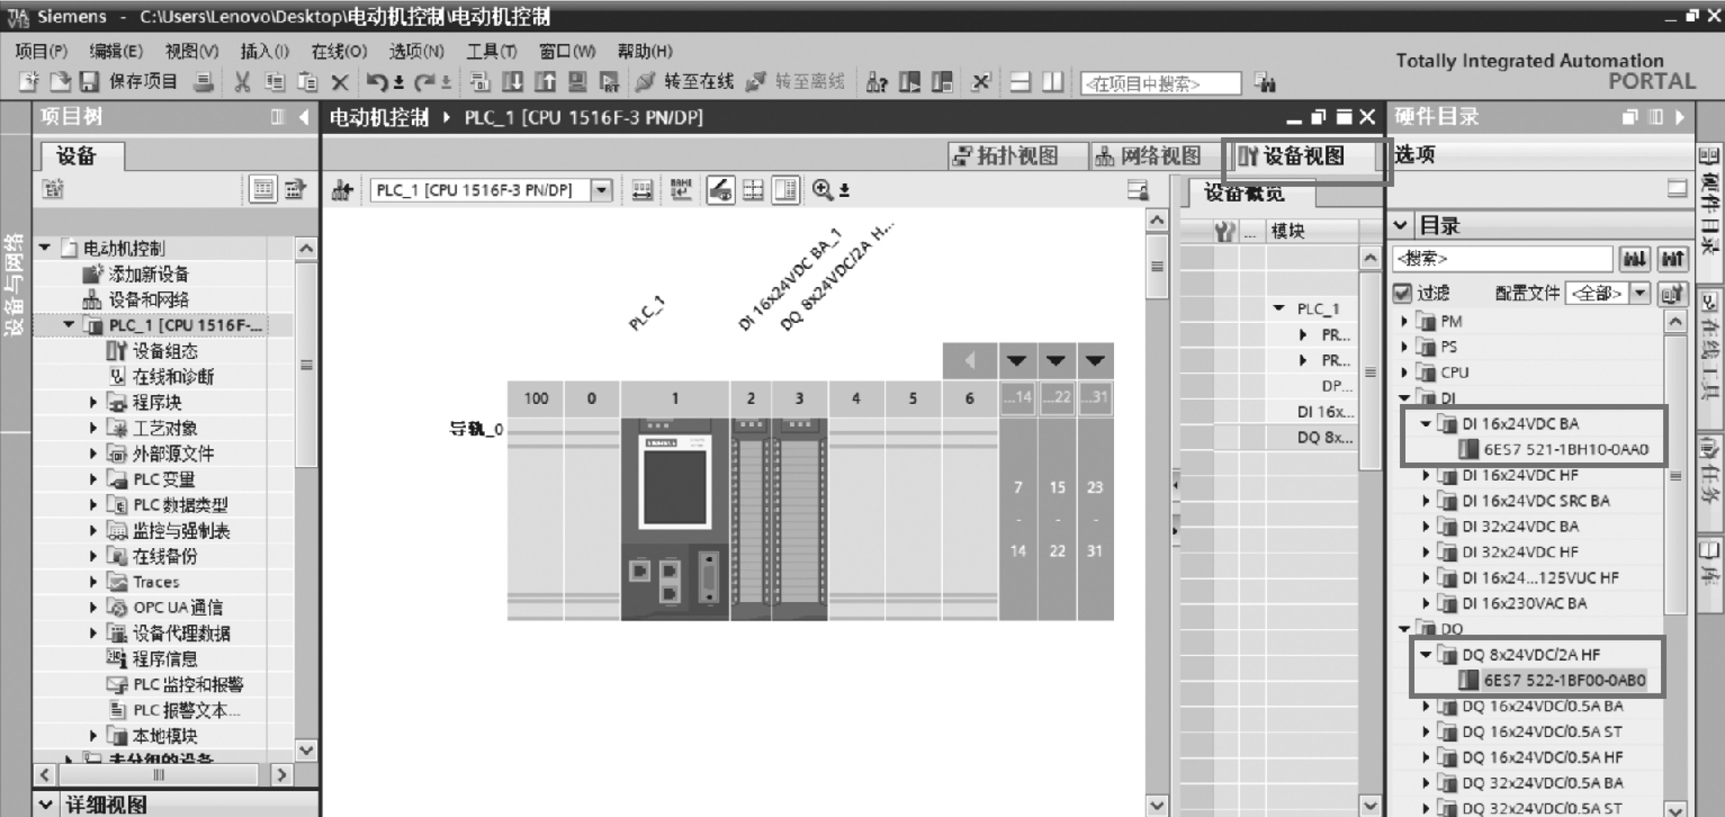Expand the CPU folder in catalog
Viewport: 1725px width, 817px height.
click(1405, 372)
